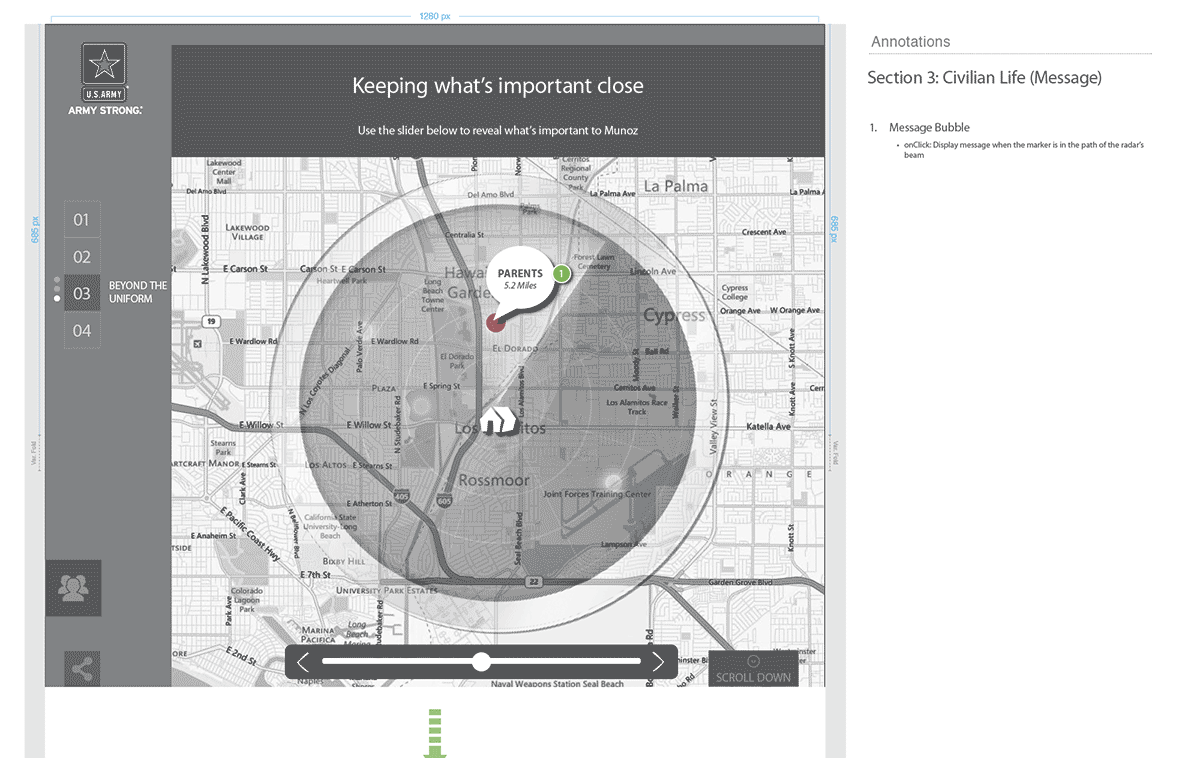Go to section 02 in sidebar
The width and height of the screenshot is (1200, 758).
[x=82, y=257]
